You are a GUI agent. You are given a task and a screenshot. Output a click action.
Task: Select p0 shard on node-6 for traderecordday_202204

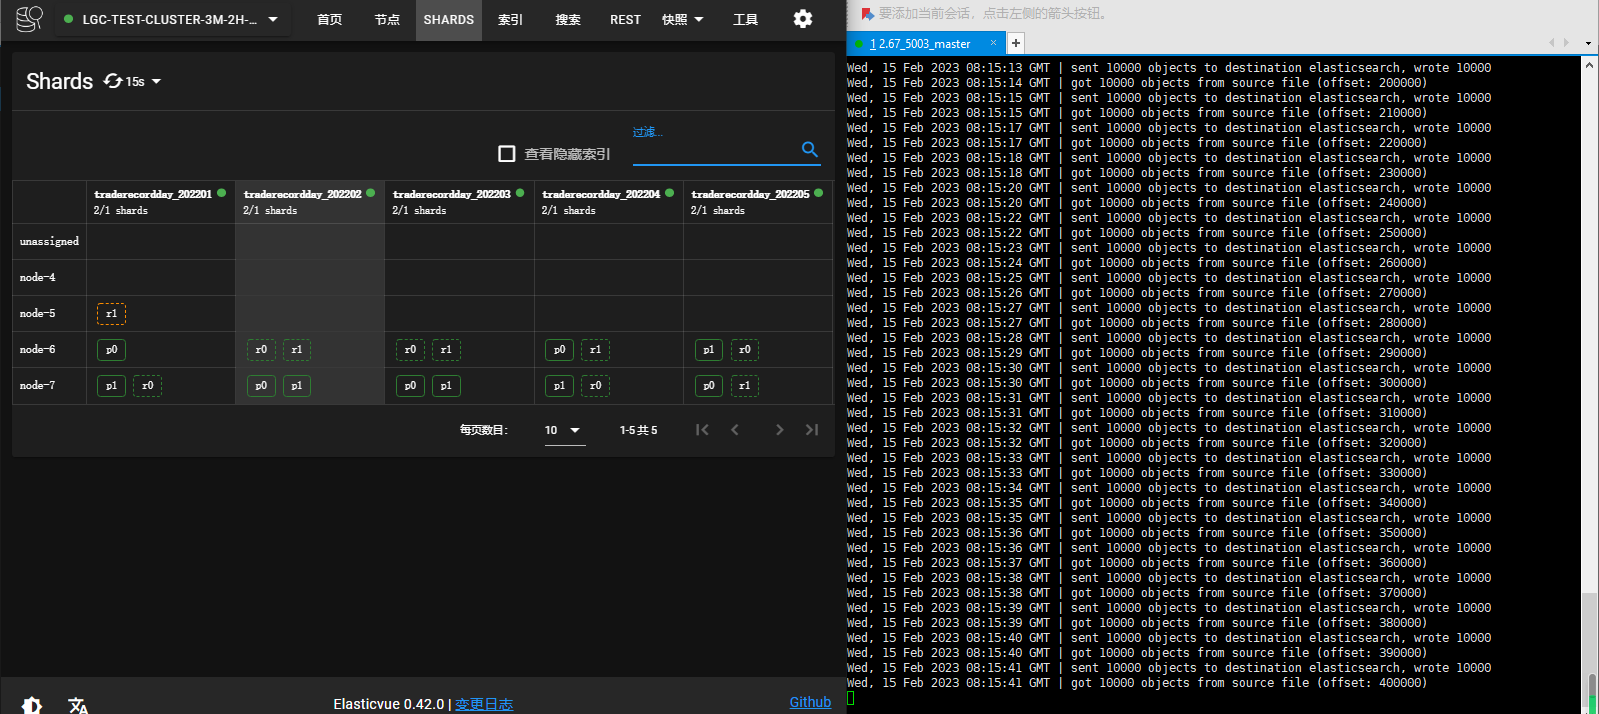click(559, 350)
